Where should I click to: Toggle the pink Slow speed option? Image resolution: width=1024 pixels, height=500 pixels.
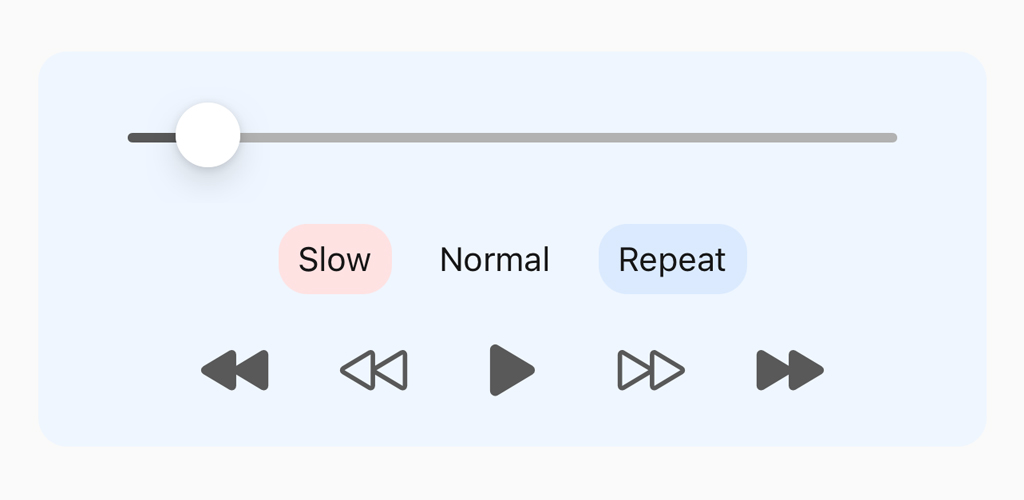[x=335, y=259]
